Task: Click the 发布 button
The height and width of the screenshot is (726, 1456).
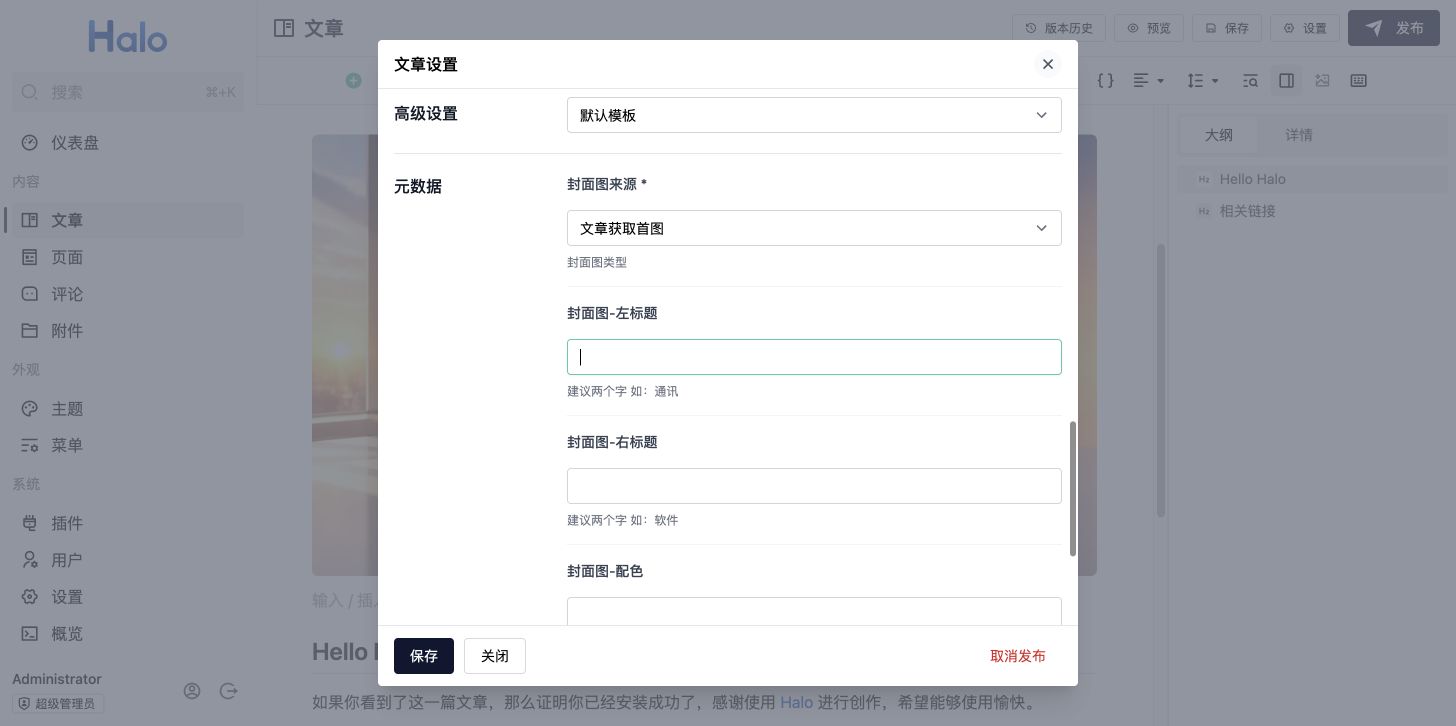Action: pos(1394,28)
